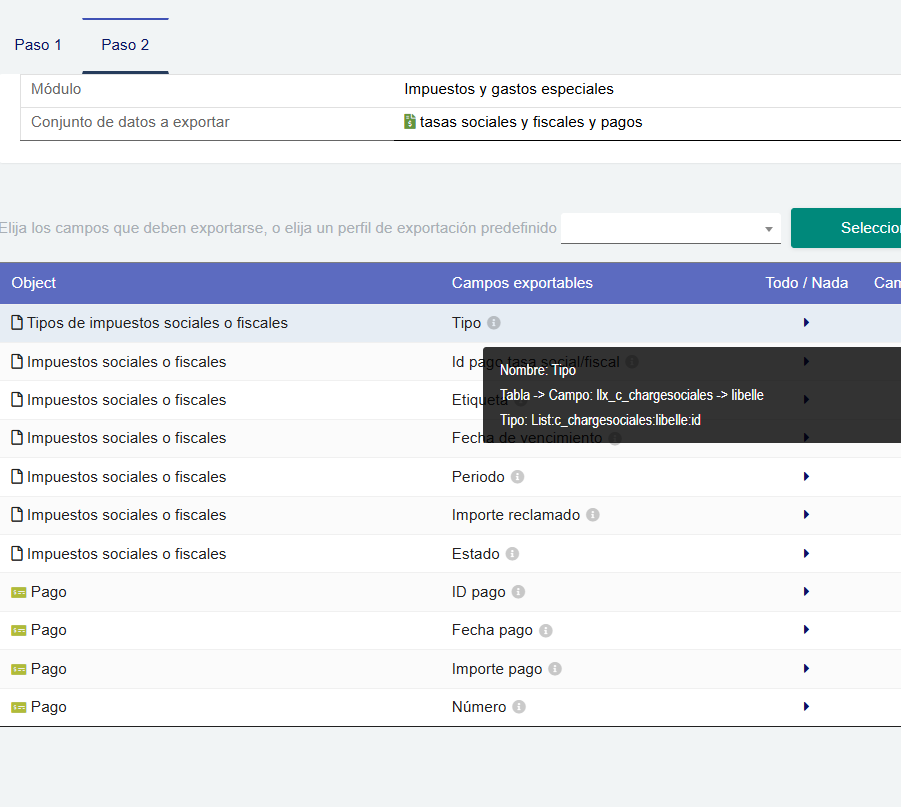Click the info icon beside Periodo

click(x=518, y=477)
